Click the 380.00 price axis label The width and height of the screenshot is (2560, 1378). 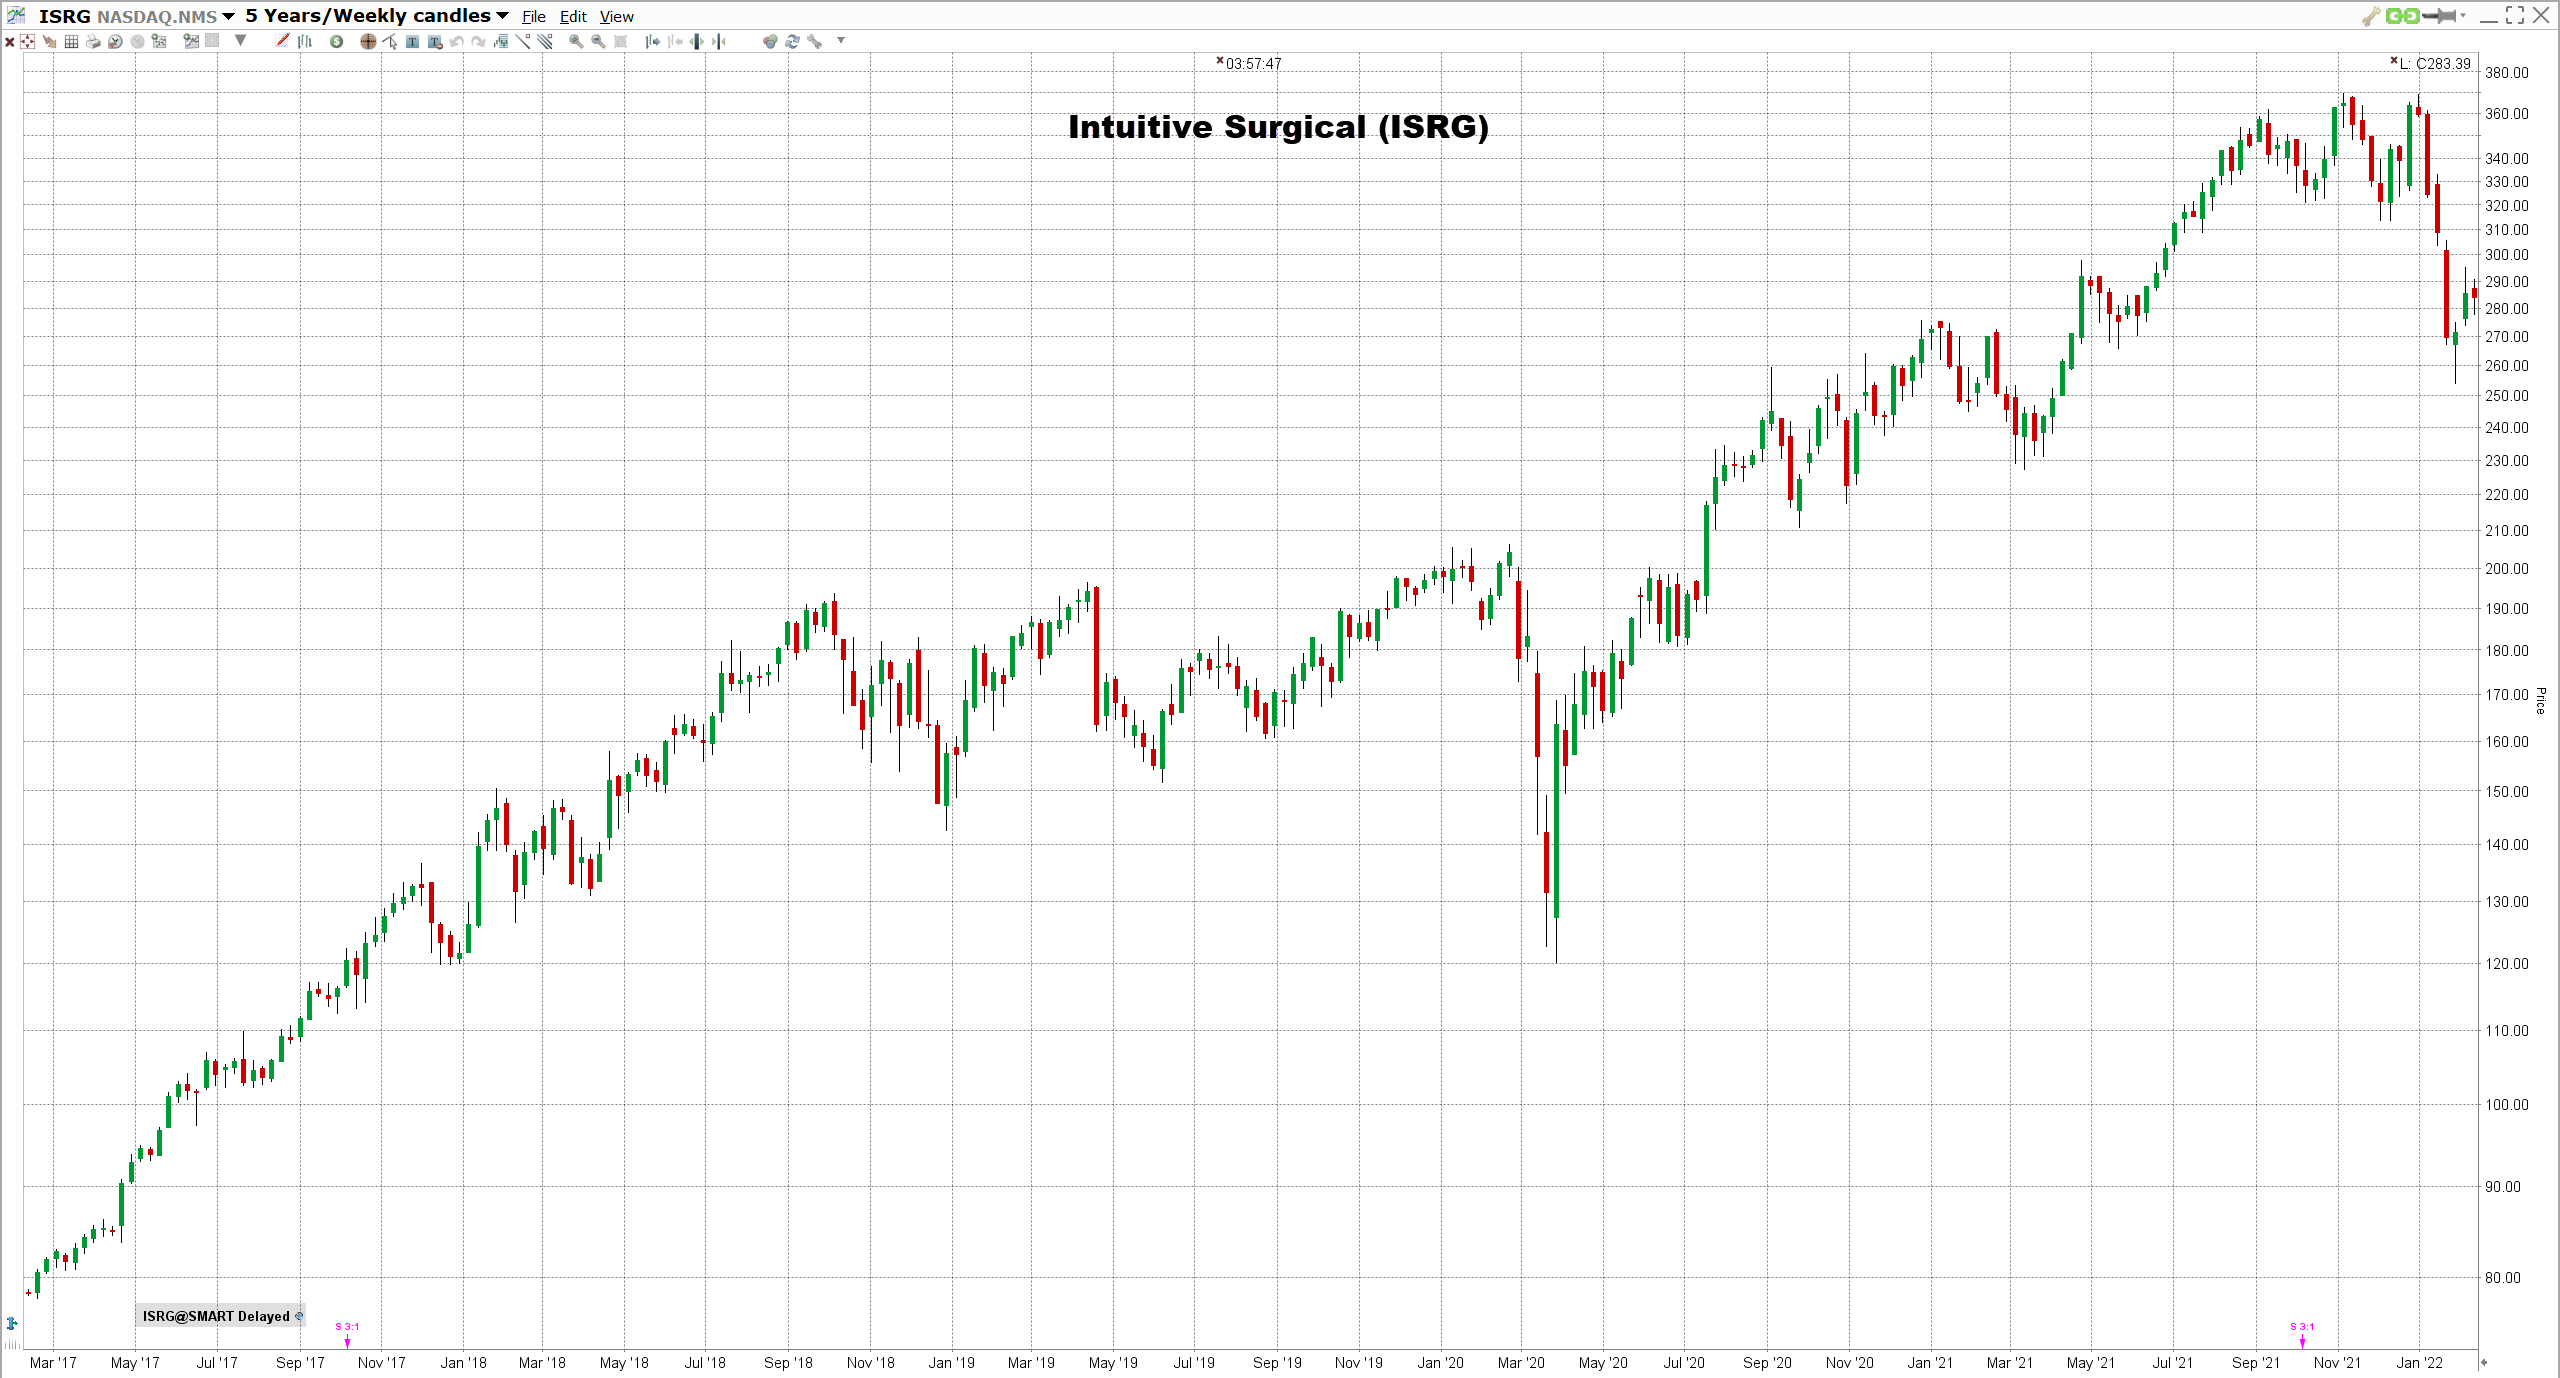2507,73
